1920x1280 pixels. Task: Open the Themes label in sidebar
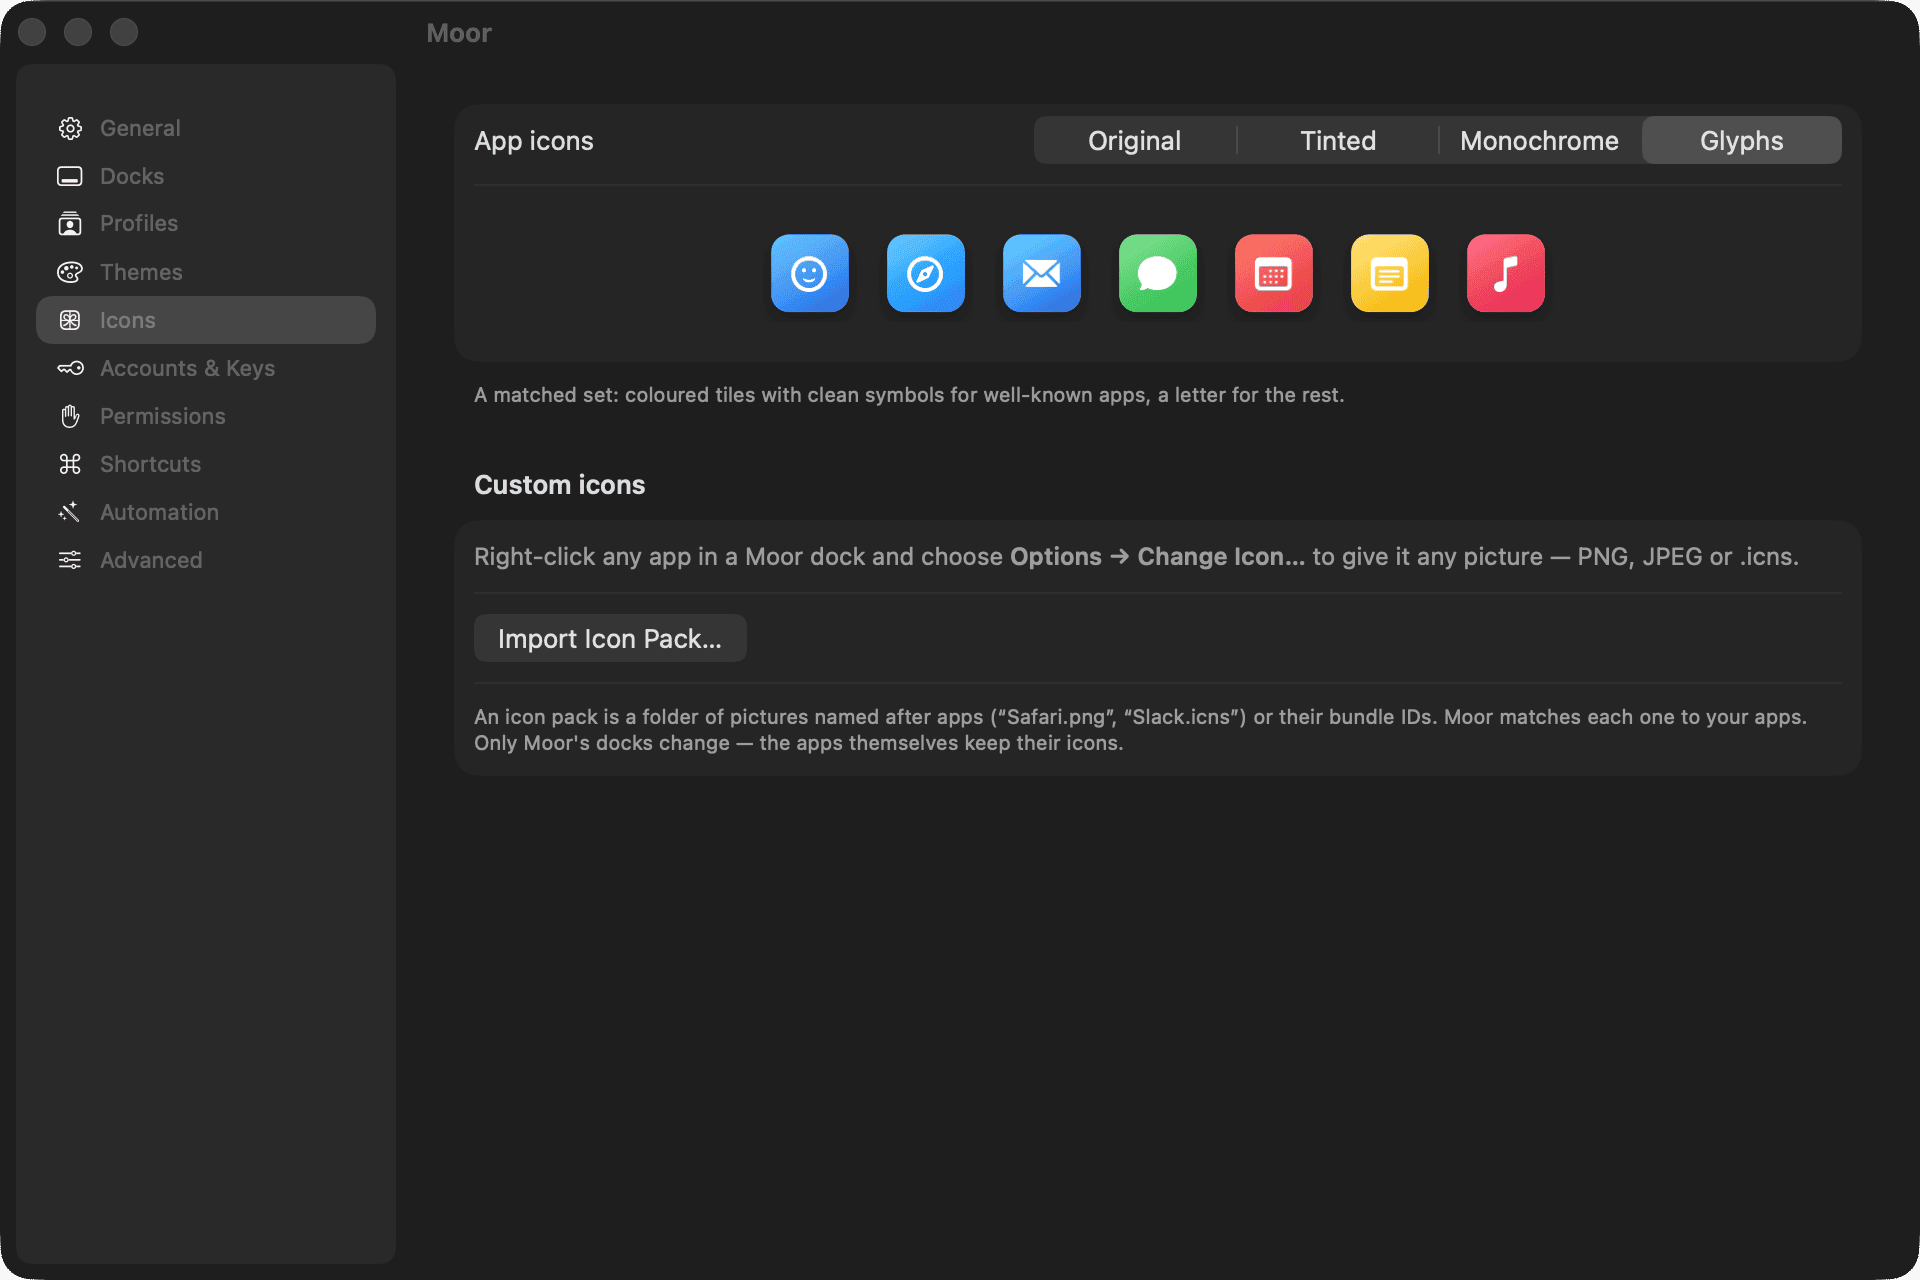coord(141,272)
